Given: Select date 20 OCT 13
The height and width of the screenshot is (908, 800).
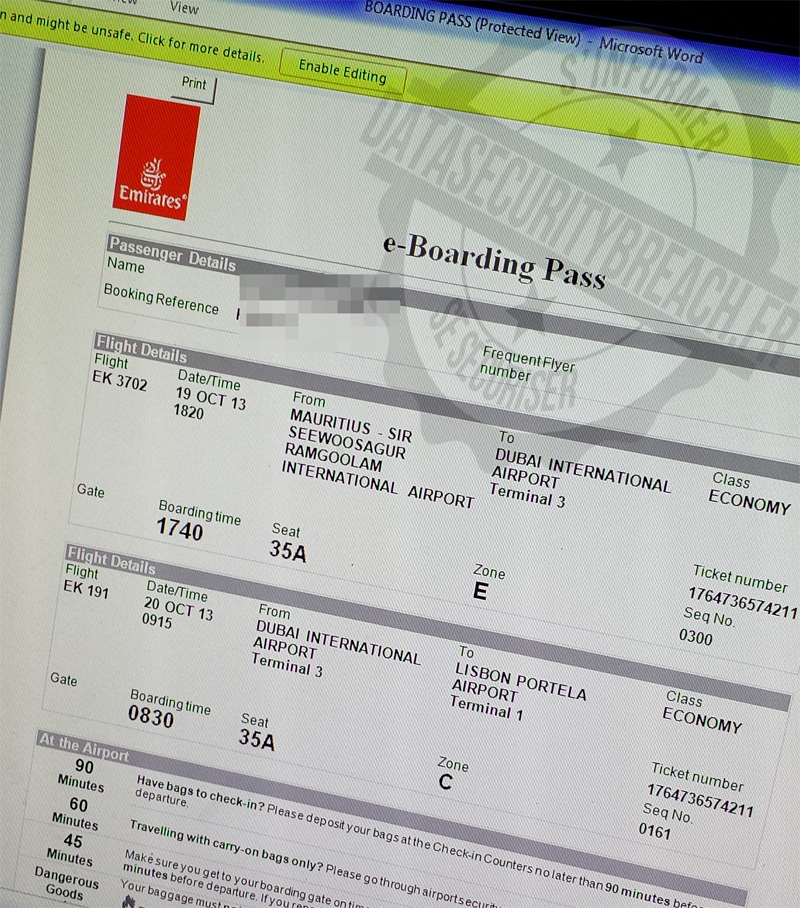Looking at the screenshot, I should pos(178,609).
